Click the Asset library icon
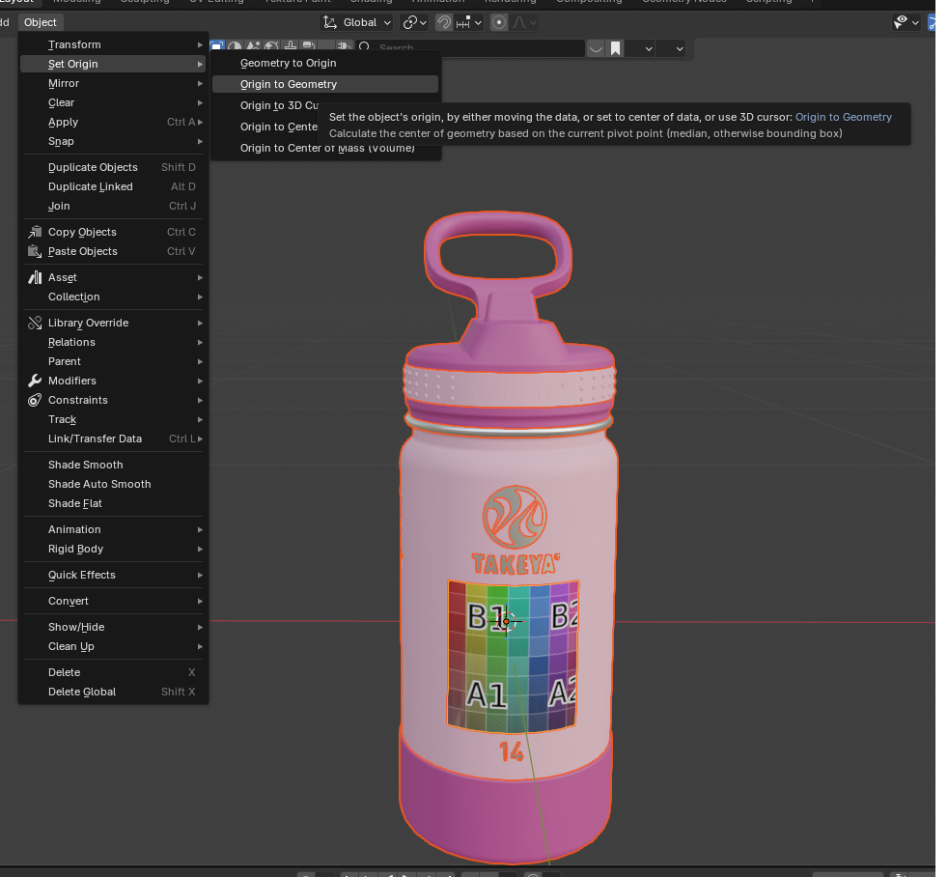Image resolution: width=936 pixels, height=877 pixels. point(35,278)
